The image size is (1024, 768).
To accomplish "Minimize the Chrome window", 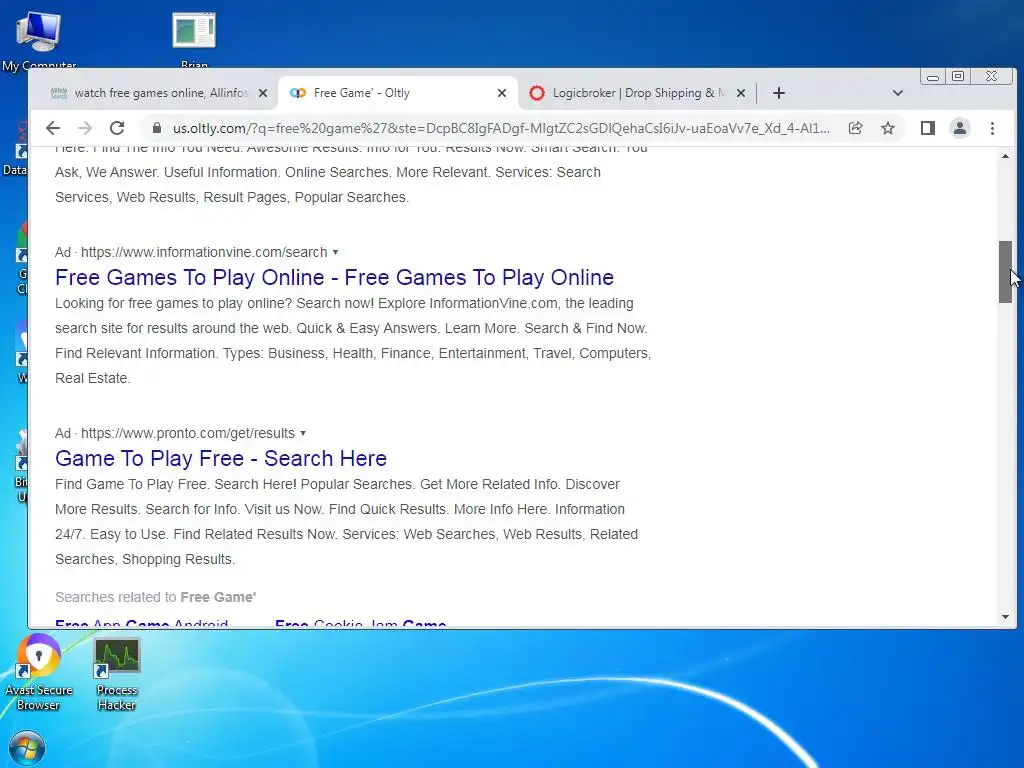I will click(933, 77).
